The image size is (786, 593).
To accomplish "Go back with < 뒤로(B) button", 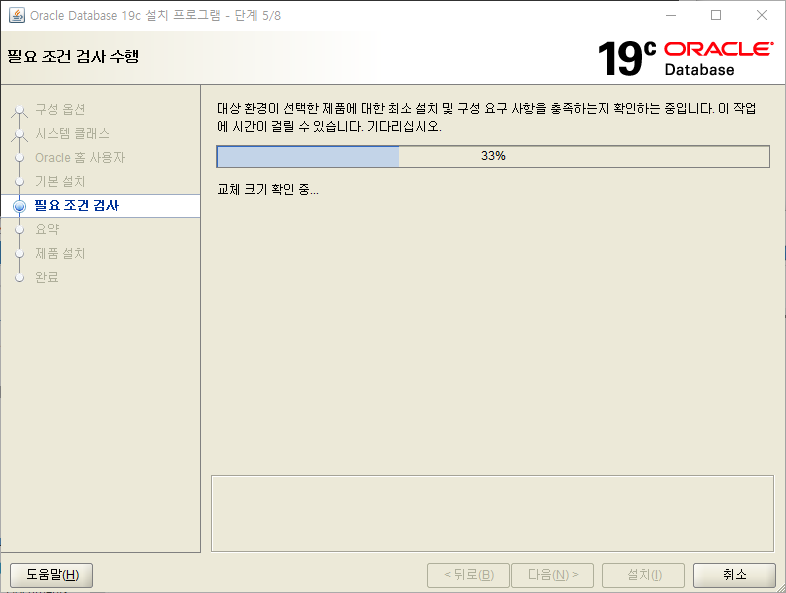I will tap(468, 574).
